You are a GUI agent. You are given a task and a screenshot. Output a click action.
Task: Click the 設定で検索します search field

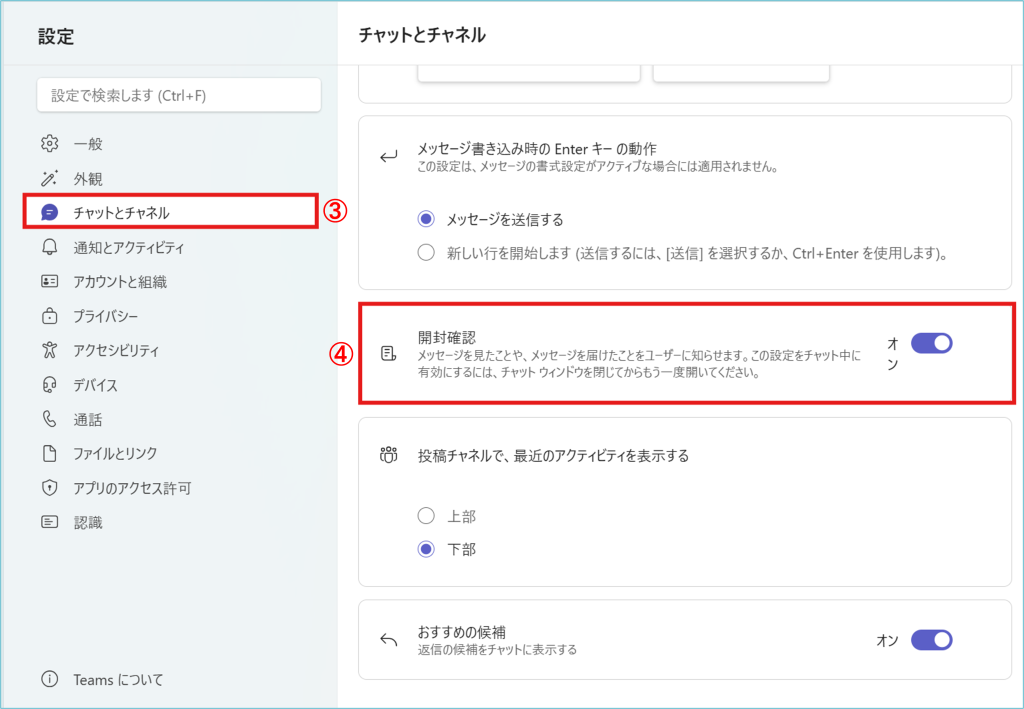(179, 95)
